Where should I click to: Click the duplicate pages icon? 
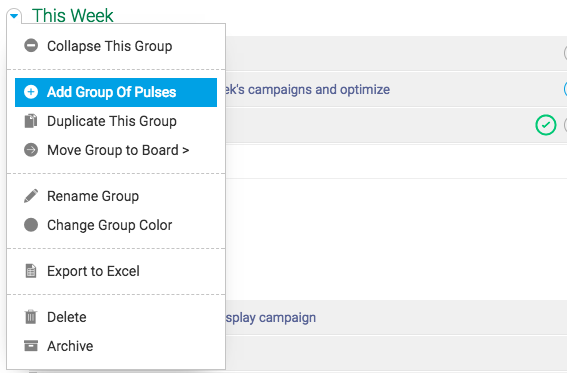pos(31,121)
